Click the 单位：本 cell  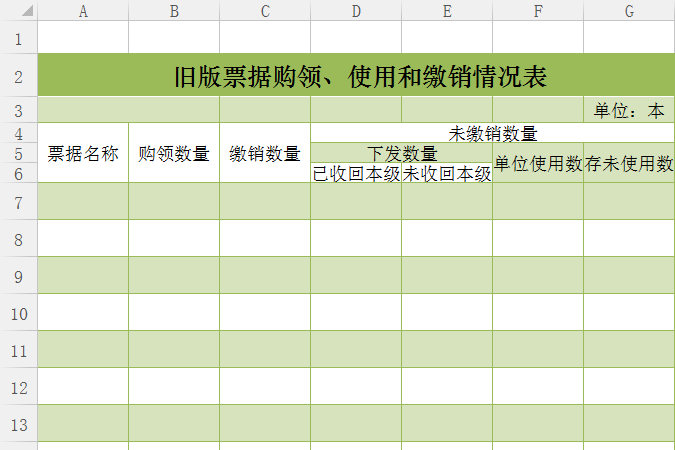click(x=629, y=110)
